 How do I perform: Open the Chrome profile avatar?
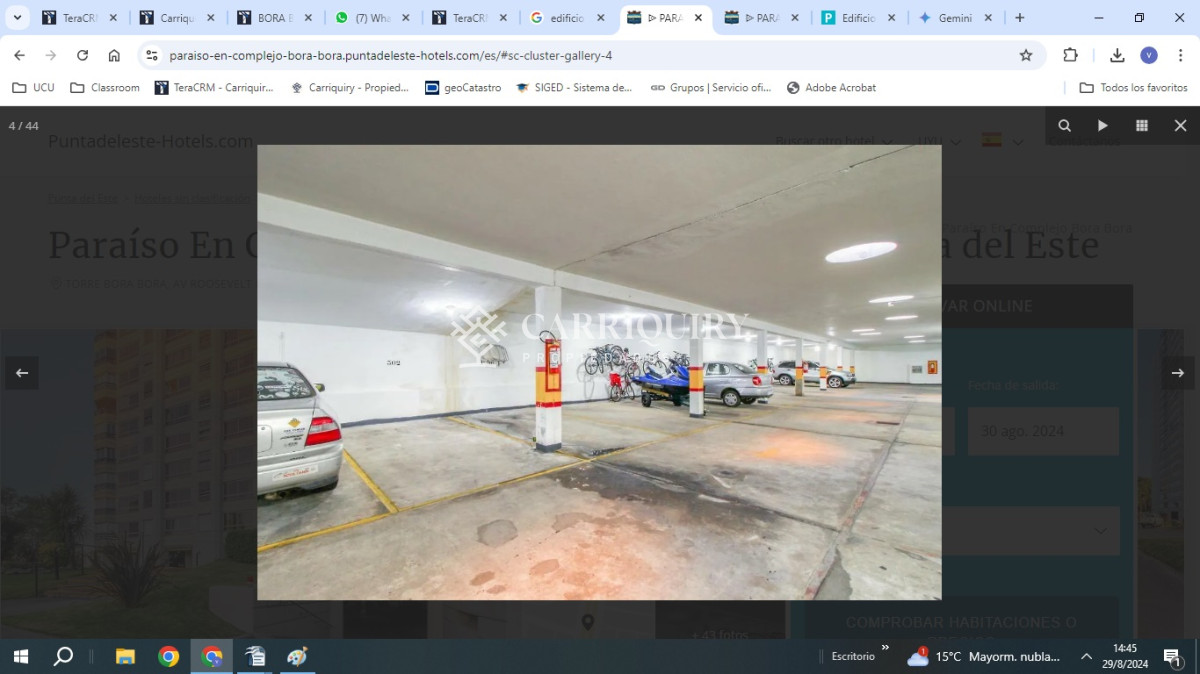pos(1149,55)
